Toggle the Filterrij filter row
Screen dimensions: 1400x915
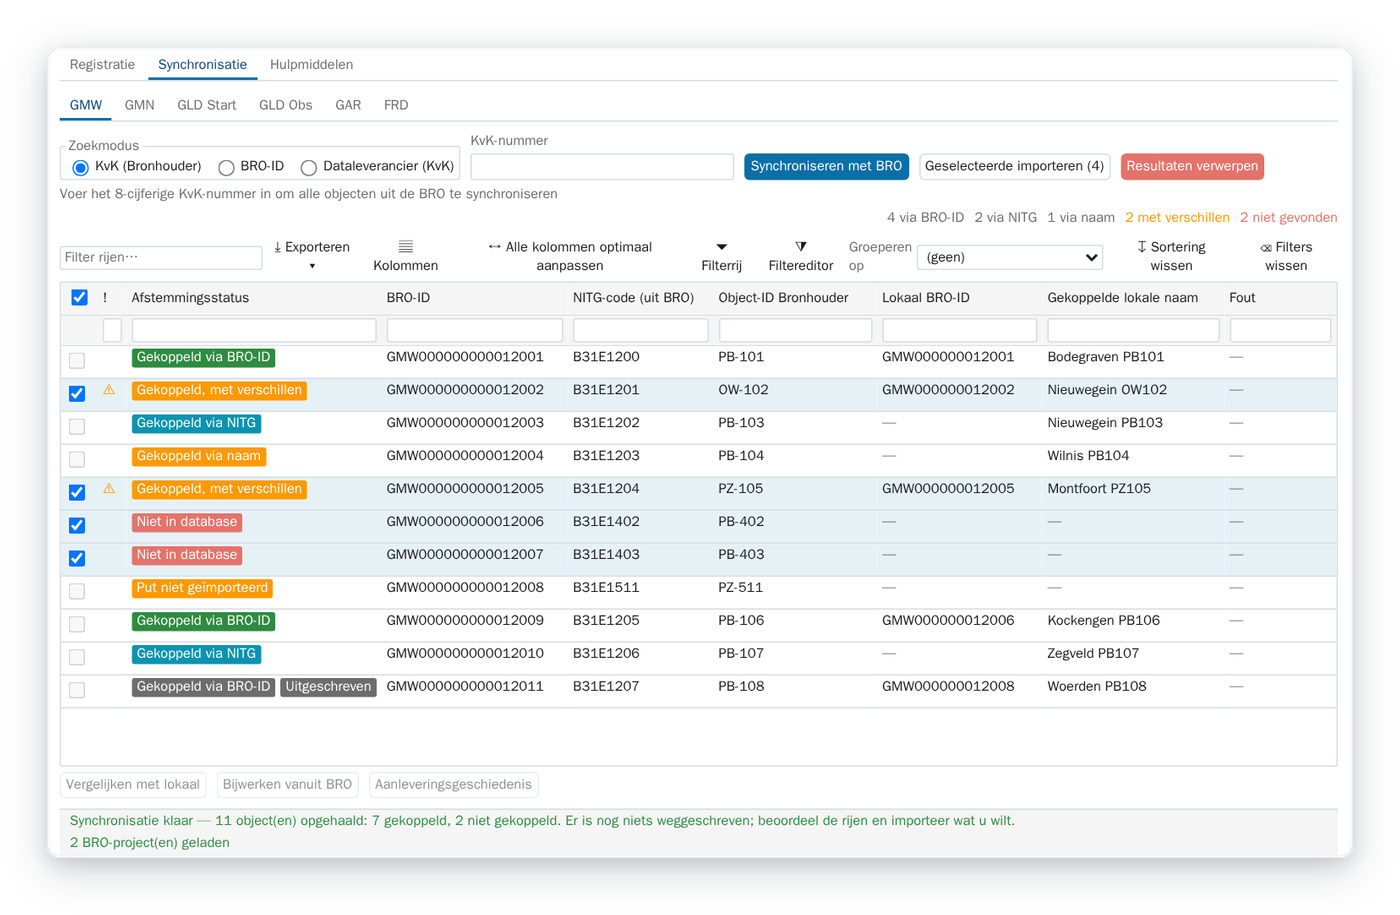(721, 256)
